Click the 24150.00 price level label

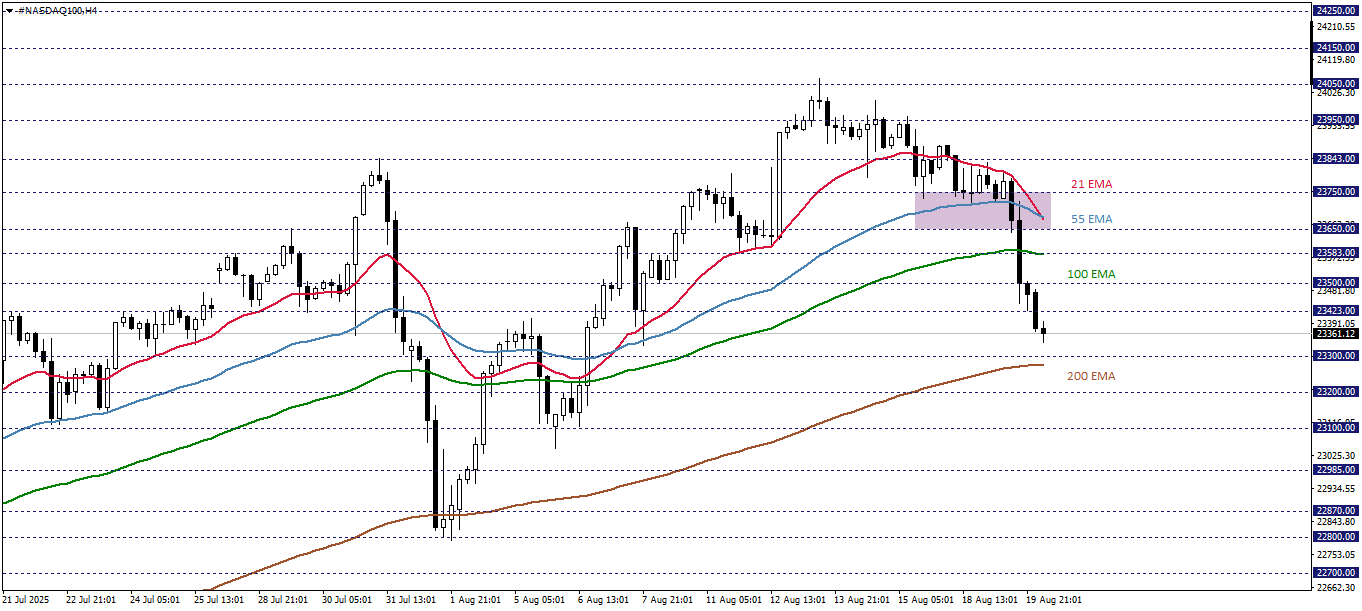click(x=1336, y=47)
